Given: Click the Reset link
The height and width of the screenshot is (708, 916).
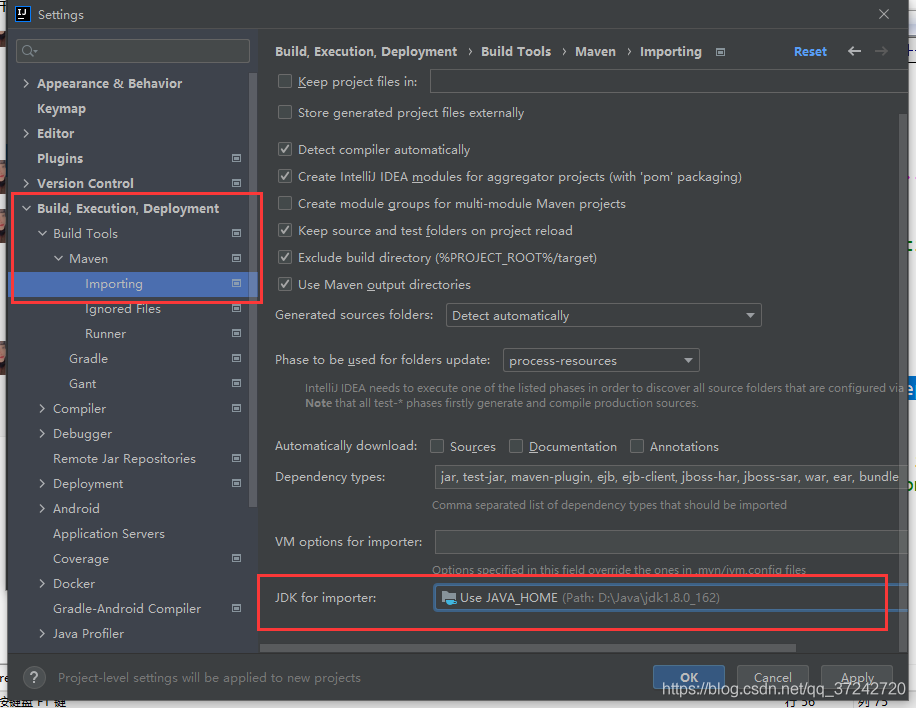Looking at the screenshot, I should [810, 51].
